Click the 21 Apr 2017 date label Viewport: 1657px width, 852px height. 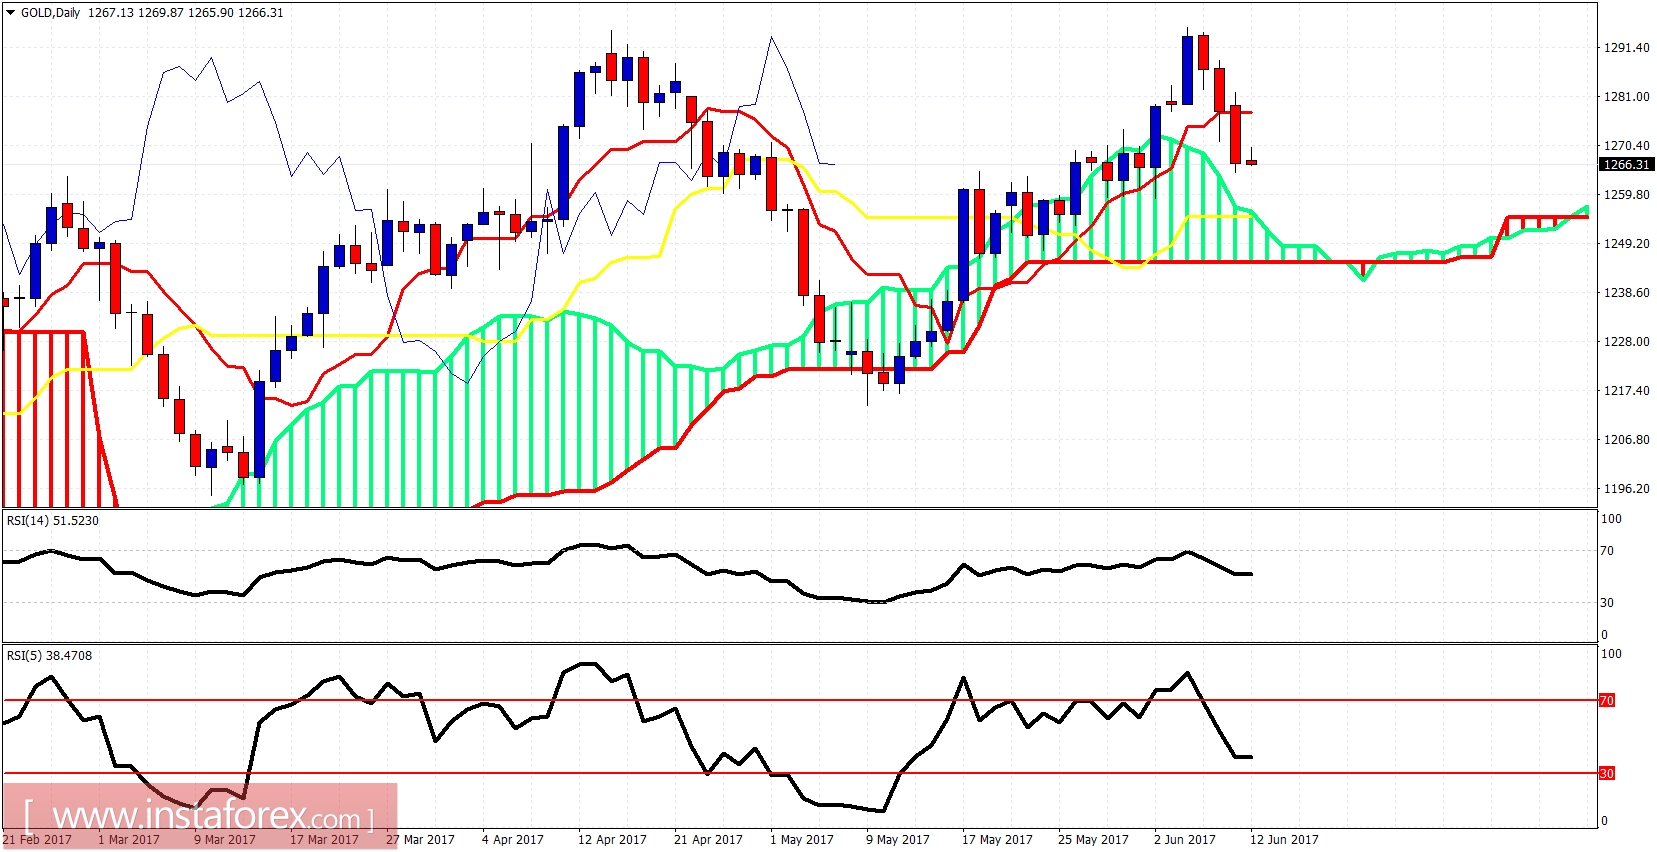tap(708, 840)
